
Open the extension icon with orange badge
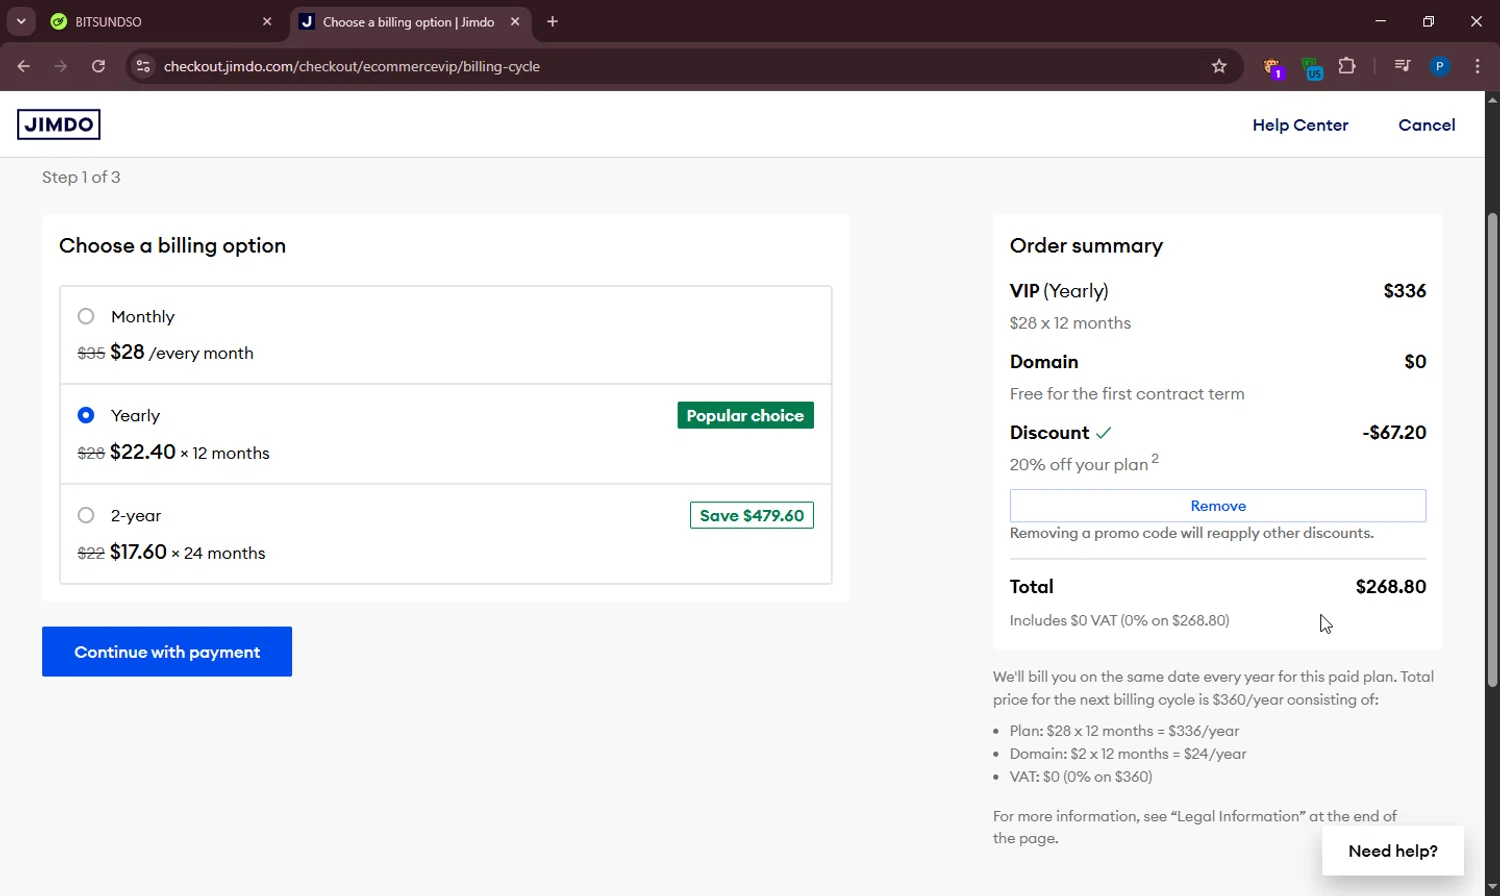coord(1273,67)
